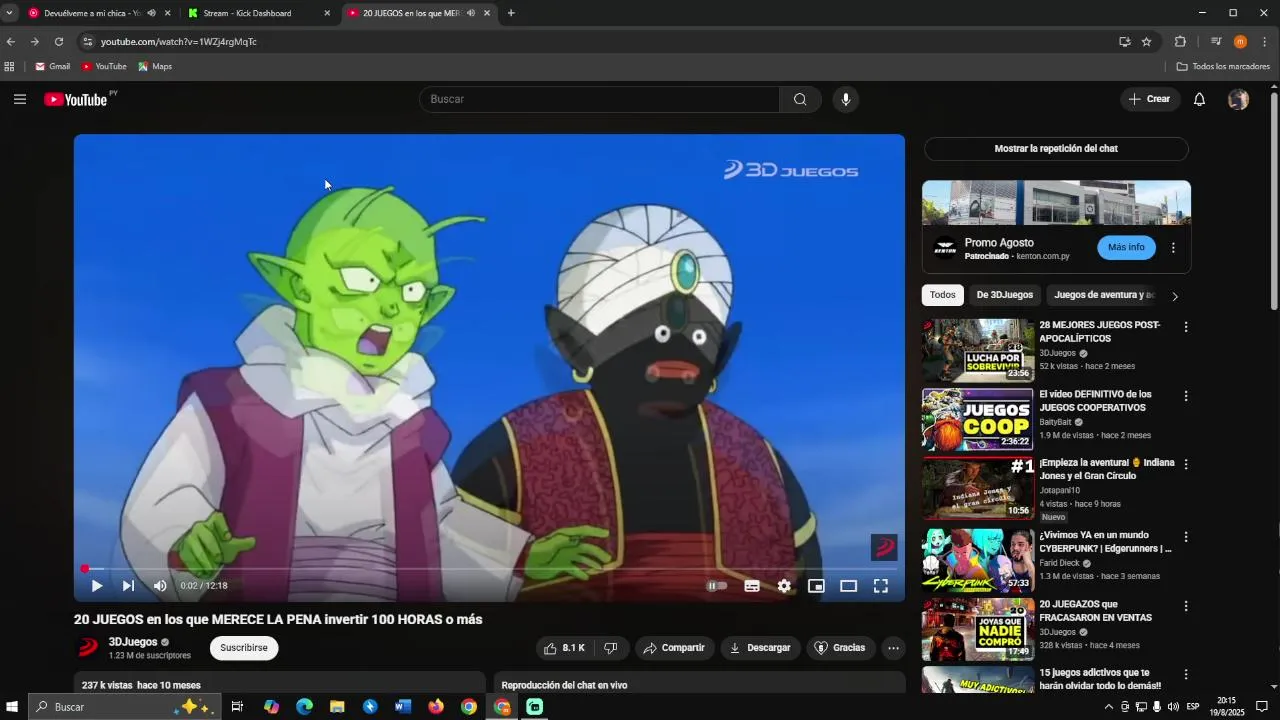Play the video
The height and width of the screenshot is (720, 1280).
[x=97, y=586]
